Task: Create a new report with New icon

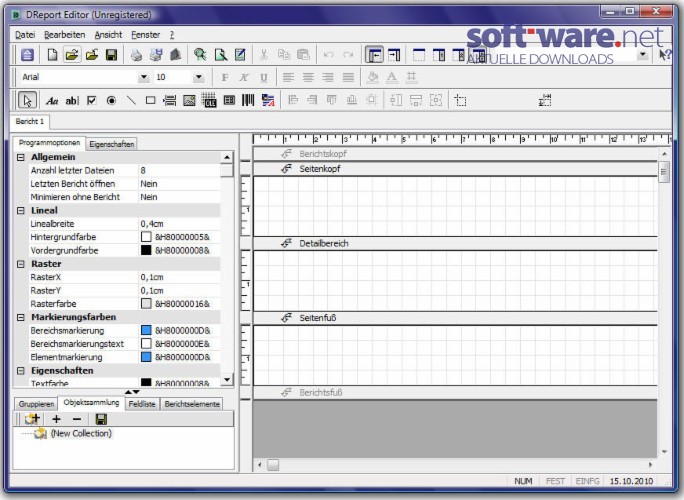Action: point(52,55)
